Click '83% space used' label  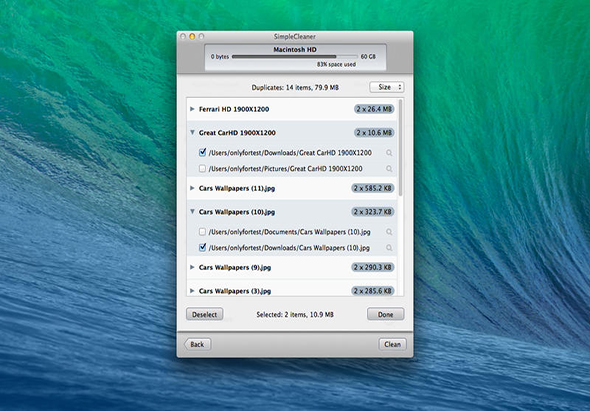point(336,64)
